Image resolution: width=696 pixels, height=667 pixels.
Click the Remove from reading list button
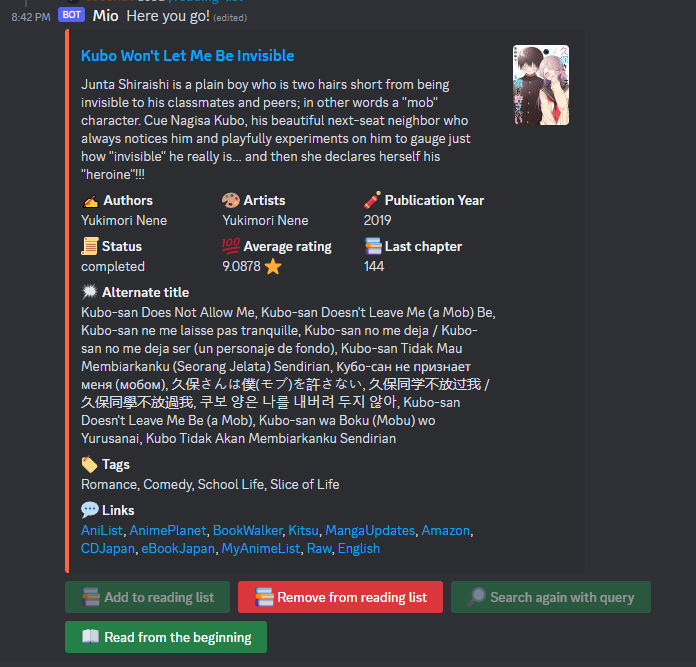tap(340, 597)
